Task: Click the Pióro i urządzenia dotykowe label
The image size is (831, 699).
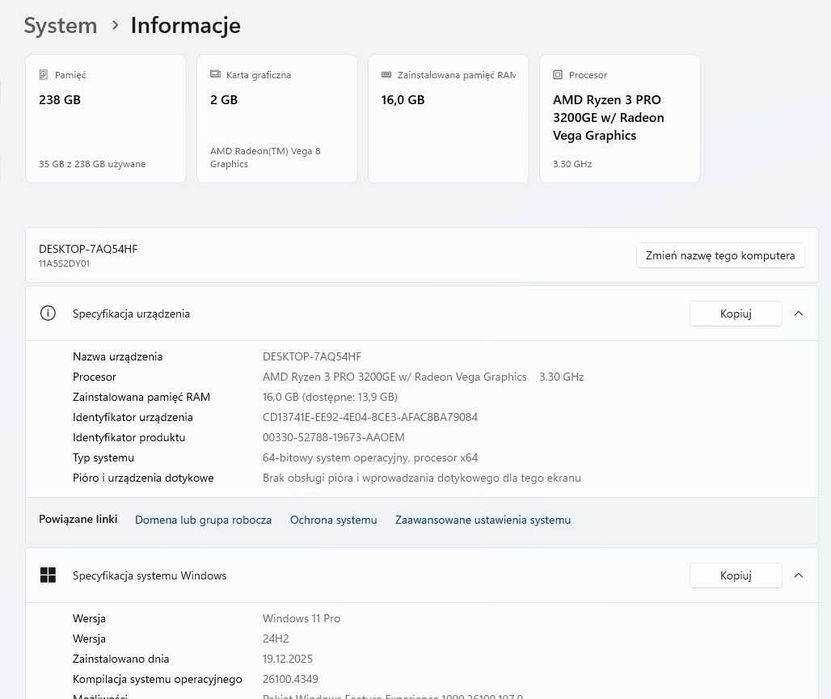Action: (143, 477)
